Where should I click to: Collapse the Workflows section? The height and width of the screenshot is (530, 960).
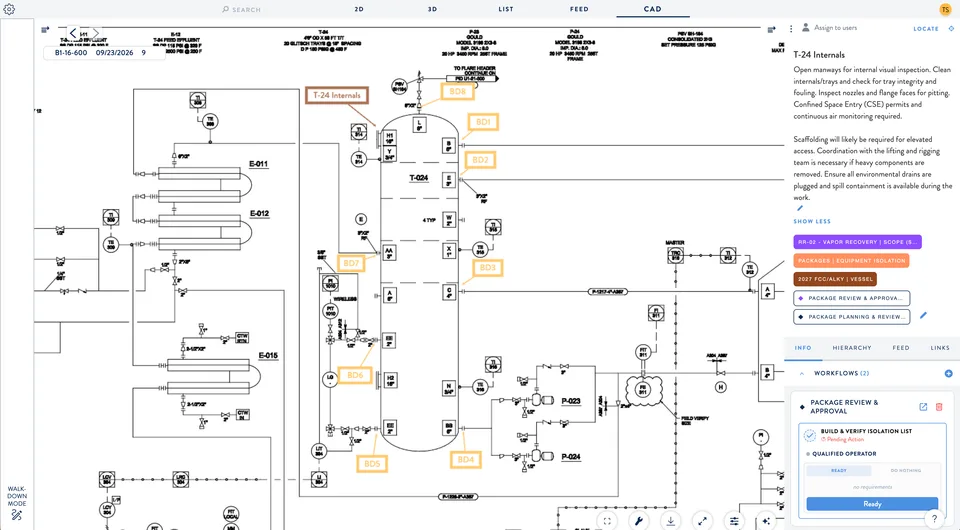[801, 373]
